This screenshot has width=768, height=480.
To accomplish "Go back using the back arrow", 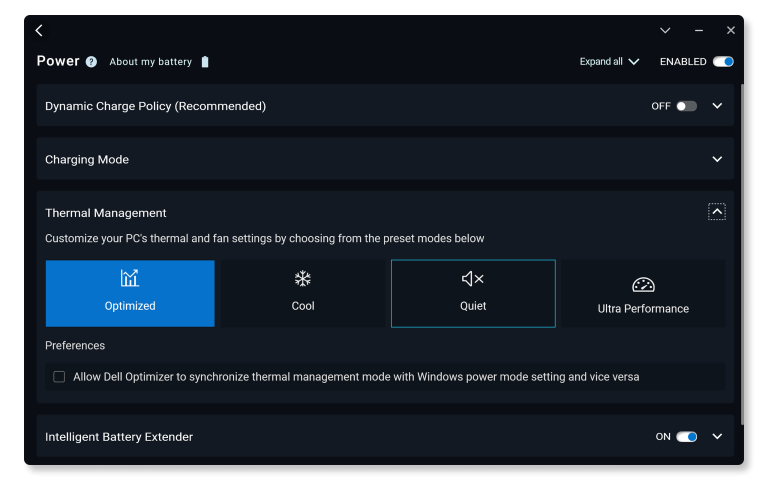I will click(x=39, y=30).
